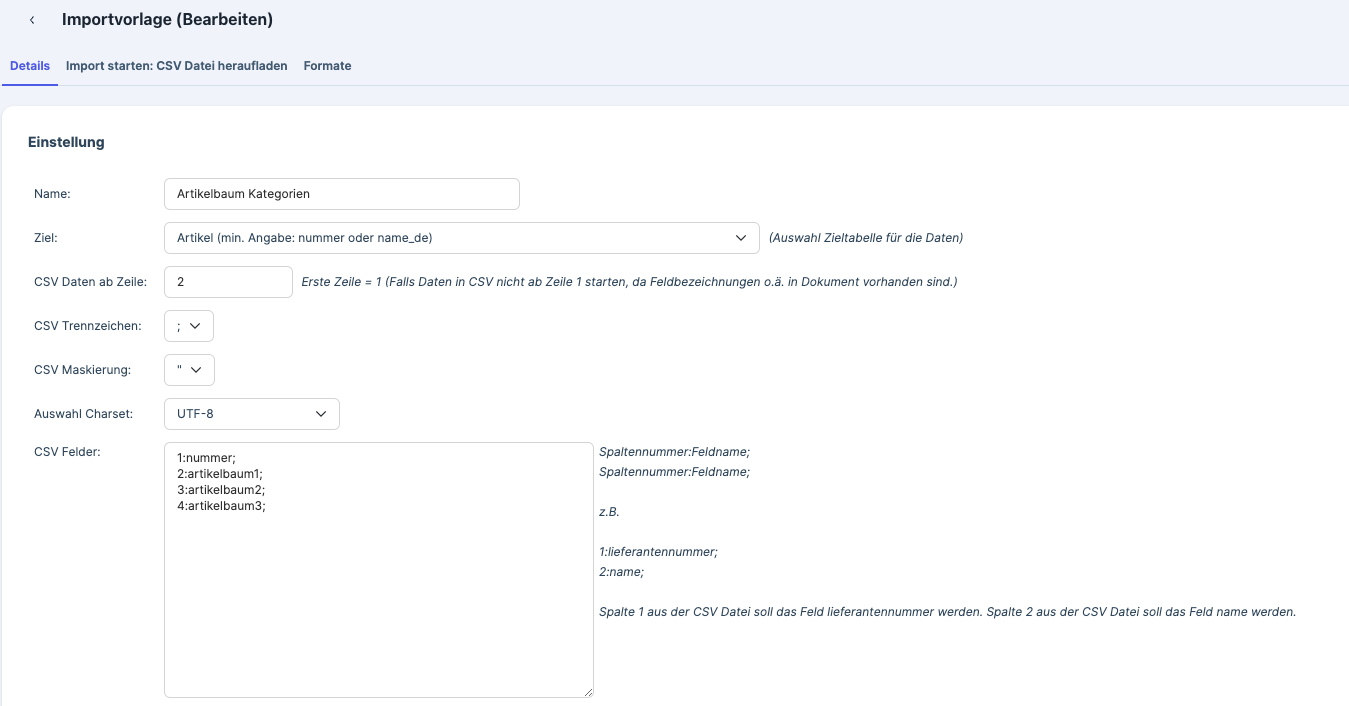Screen dimensions: 1349x706
Task: Click the Auswahl Zieltabelle für die Daten hint
Action: tap(865, 238)
